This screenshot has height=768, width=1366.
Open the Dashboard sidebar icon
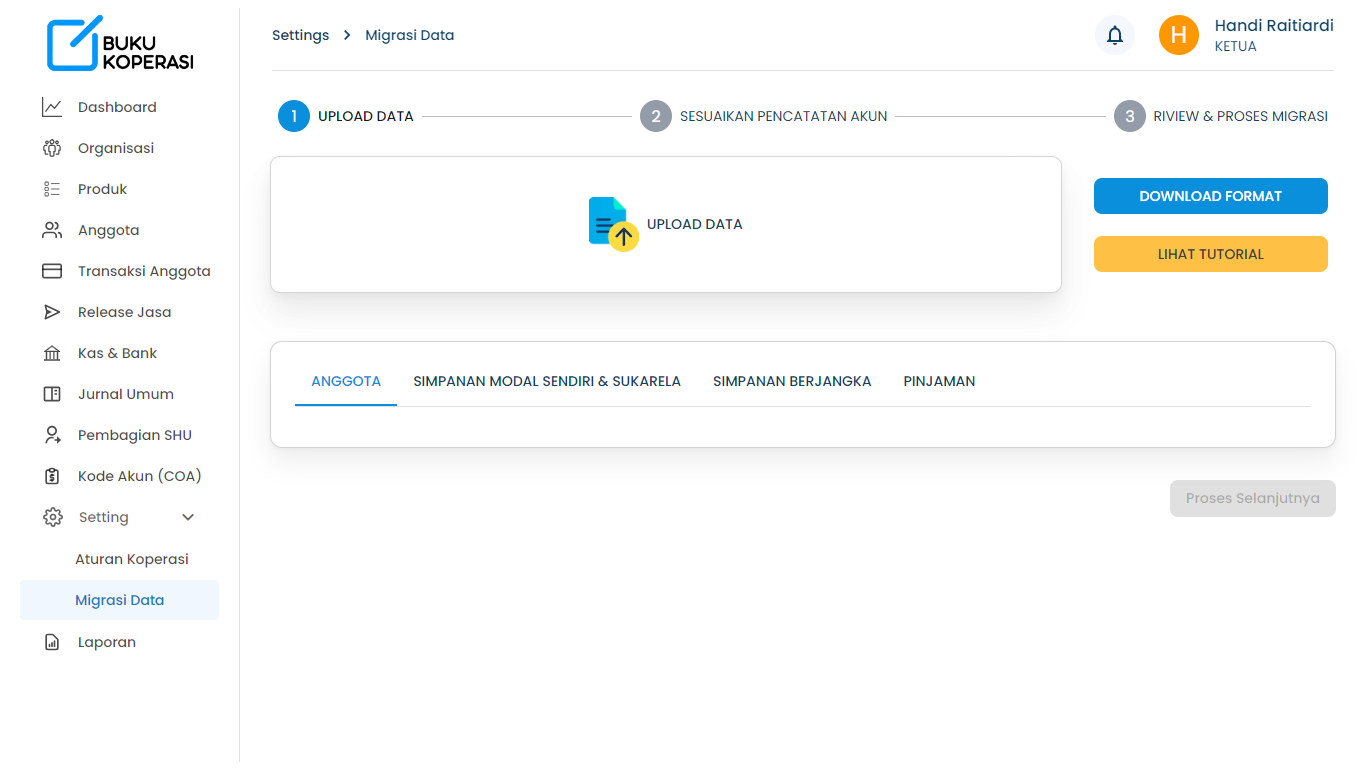coord(52,106)
